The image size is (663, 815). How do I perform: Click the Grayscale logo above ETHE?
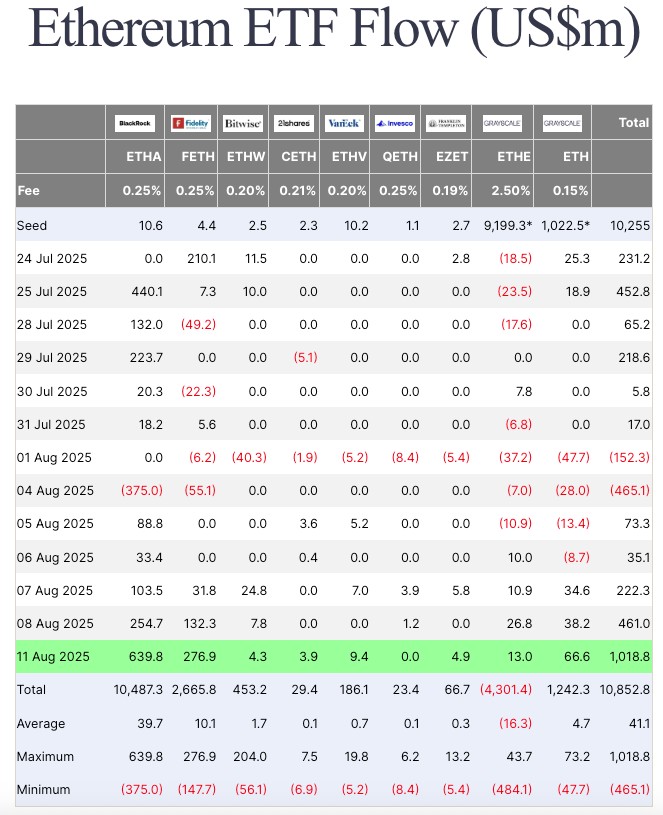pyautogui.click(x=502, y=123)
